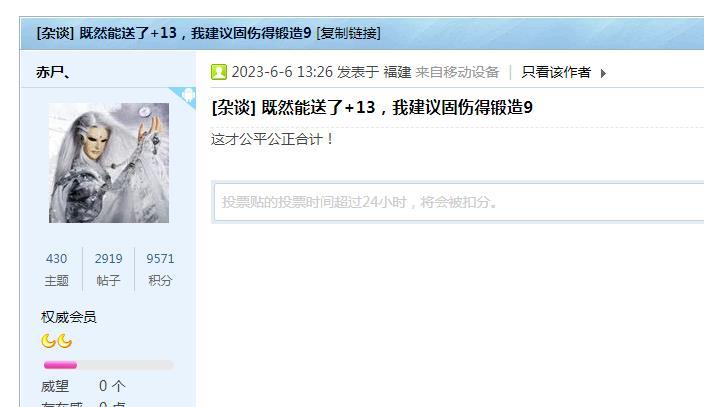Screen dimensions: 704x407
Task: Click the first yellow moon rank icon
Action: pyautogui.click(x=48, y=341)
